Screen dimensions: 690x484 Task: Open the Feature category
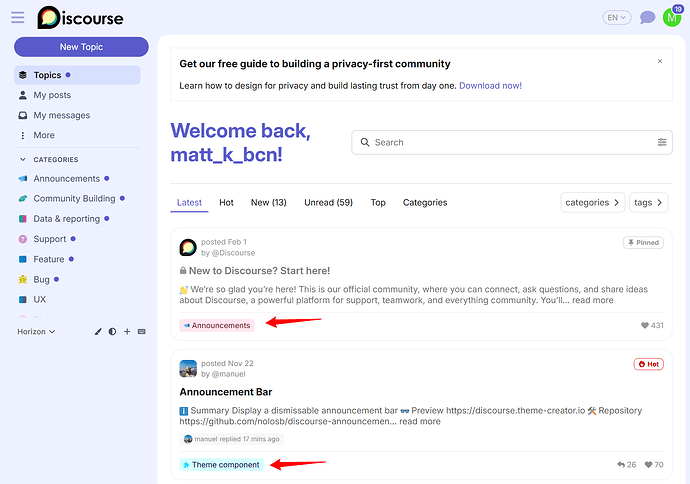pos(49,259)
